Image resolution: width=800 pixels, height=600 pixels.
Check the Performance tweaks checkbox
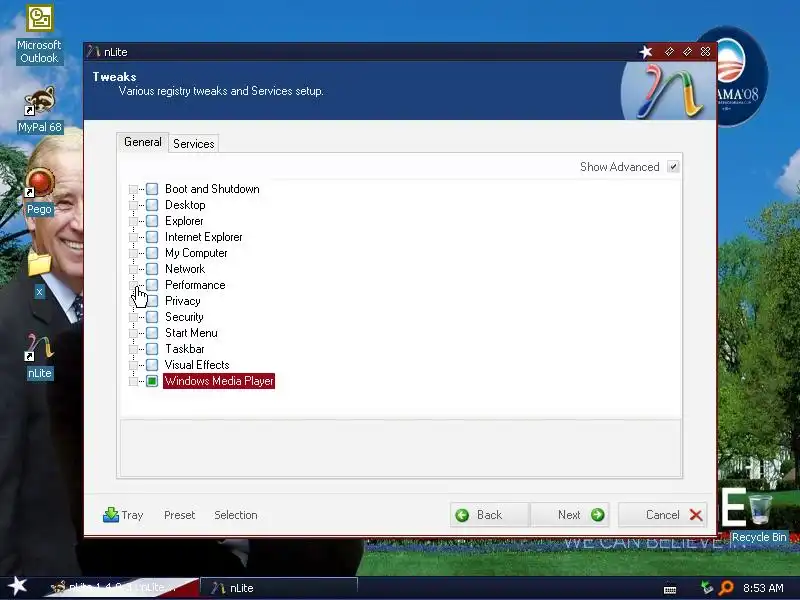pos(152,285)
